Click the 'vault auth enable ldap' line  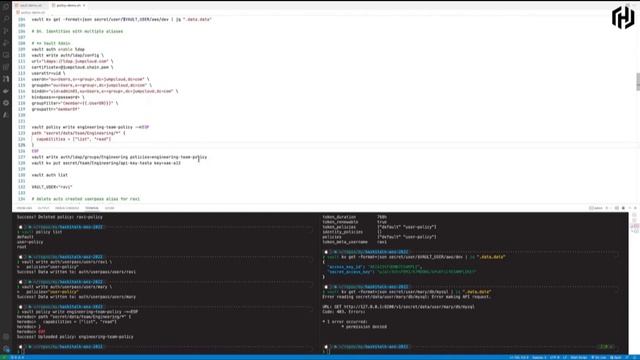pos(58,49)
